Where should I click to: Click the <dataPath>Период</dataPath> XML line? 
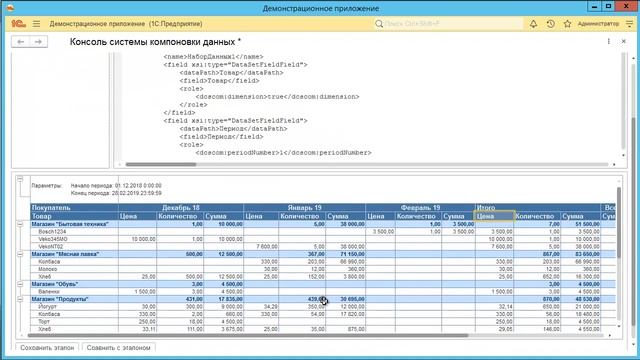[233, 129]
